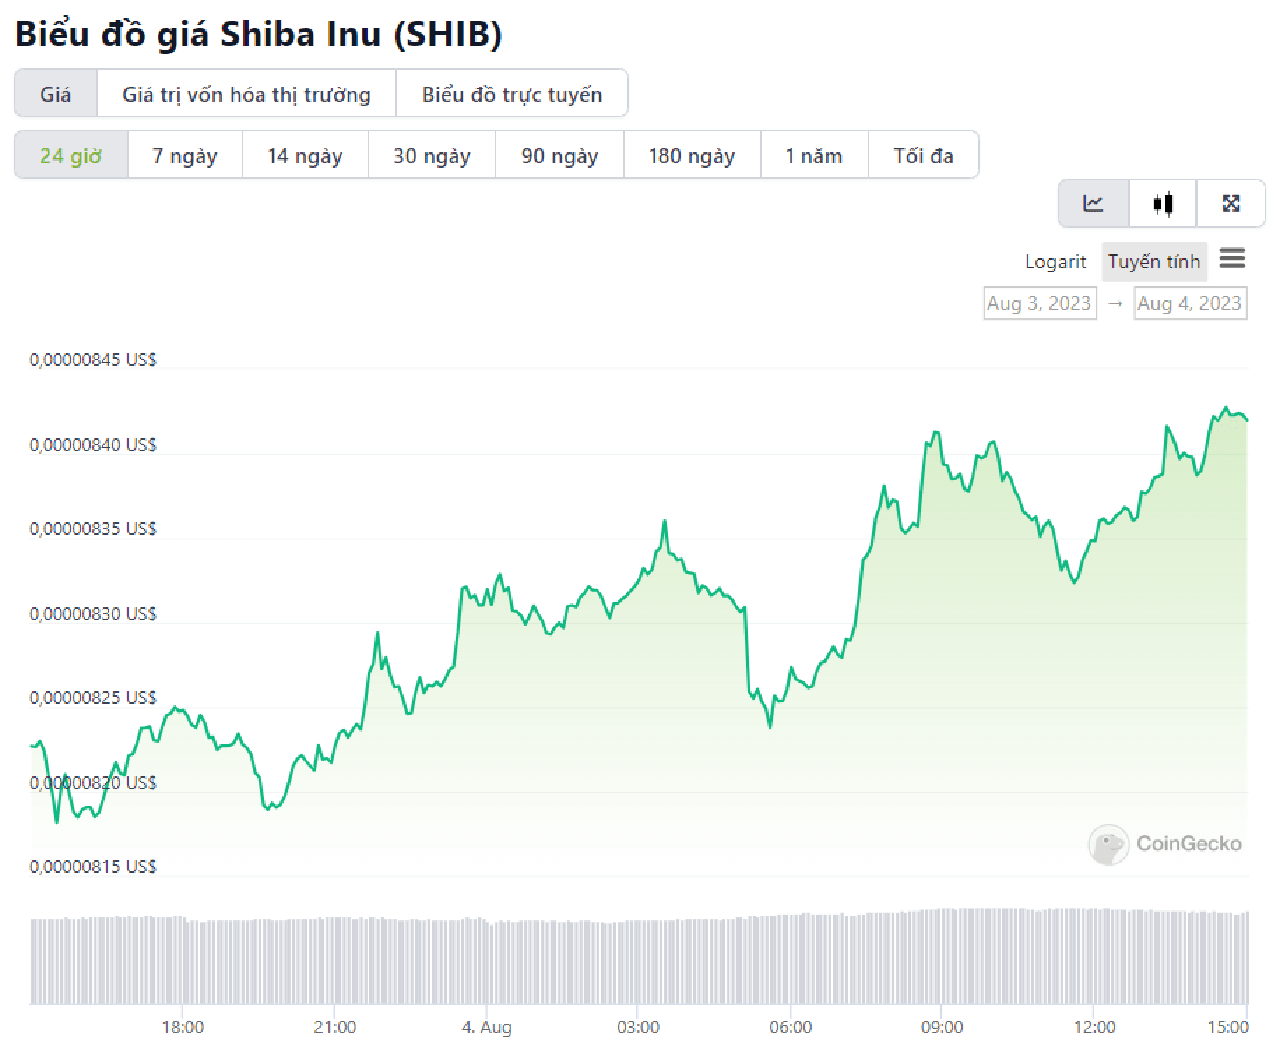Image resolution: width=1280 pixels, height=1064 pixels.
Task: Click the 15:00 time axis label
Action: [1228, 1027]
